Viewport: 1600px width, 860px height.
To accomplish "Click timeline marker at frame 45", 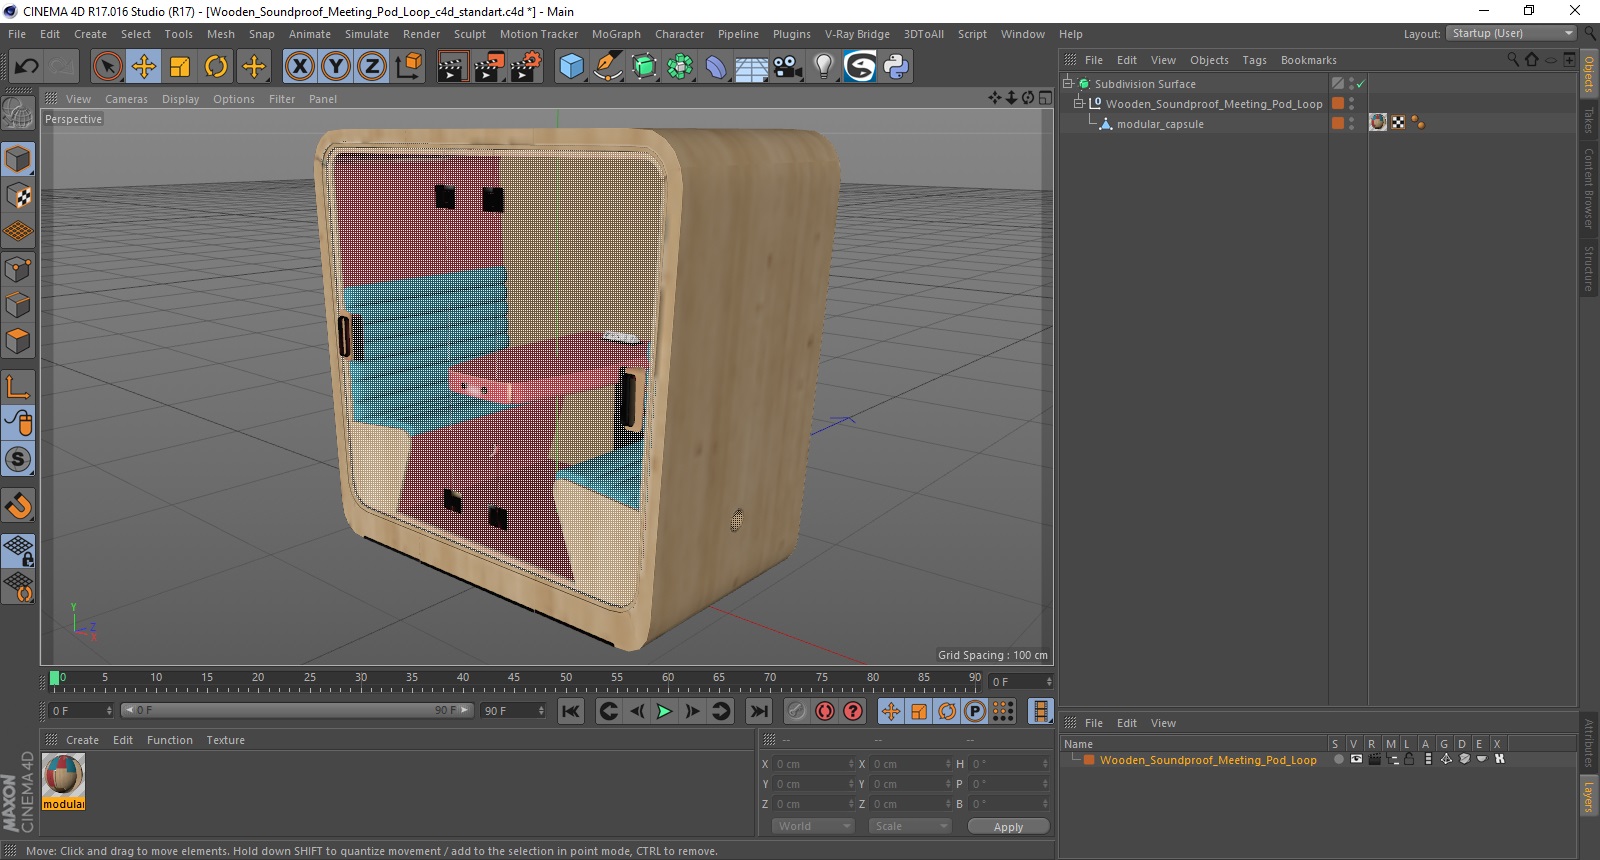I will point(514,680).
